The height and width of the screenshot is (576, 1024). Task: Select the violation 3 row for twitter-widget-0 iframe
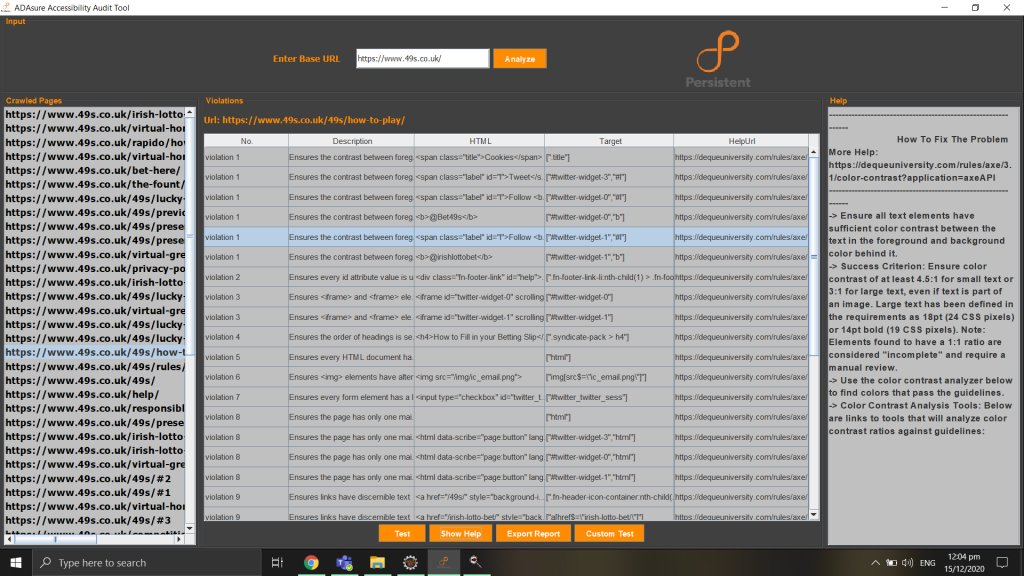pos(506,297)
